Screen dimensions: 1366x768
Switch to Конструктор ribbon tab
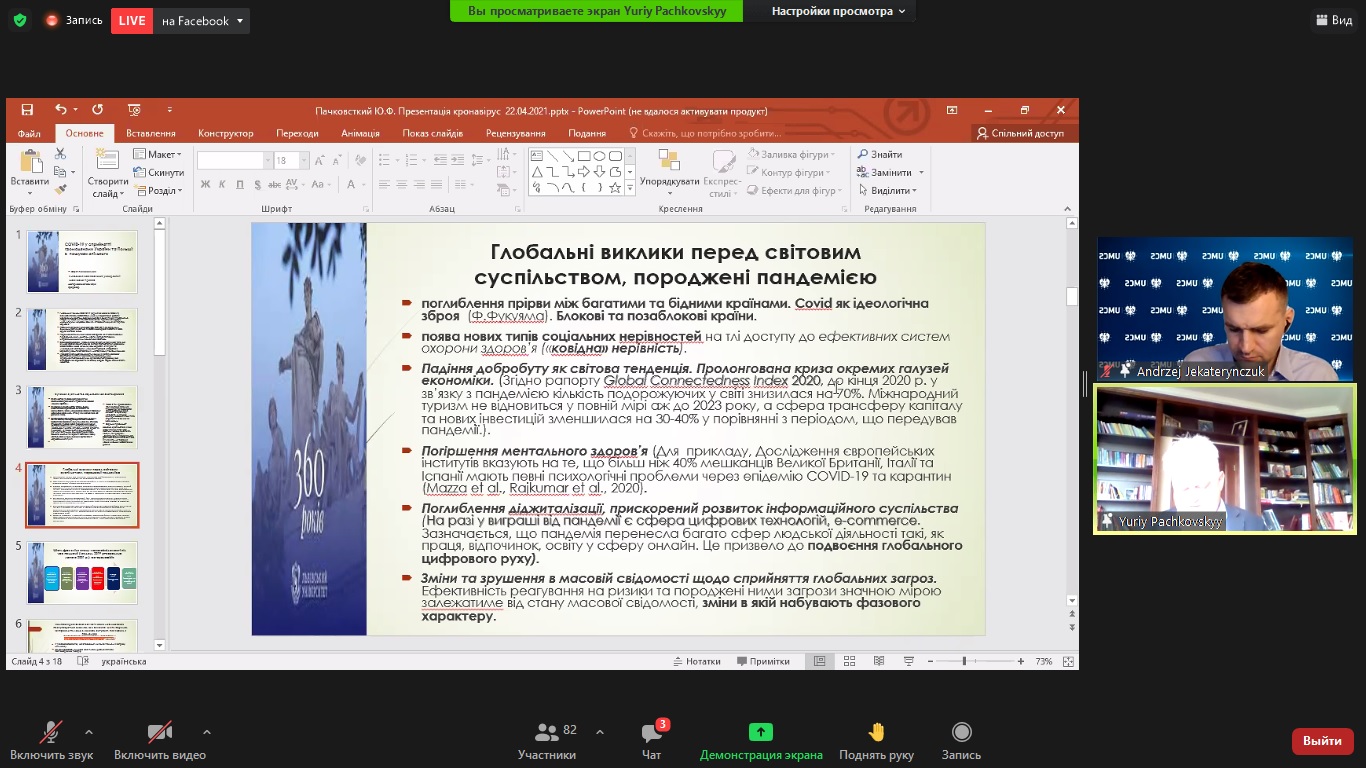(226, 133)
